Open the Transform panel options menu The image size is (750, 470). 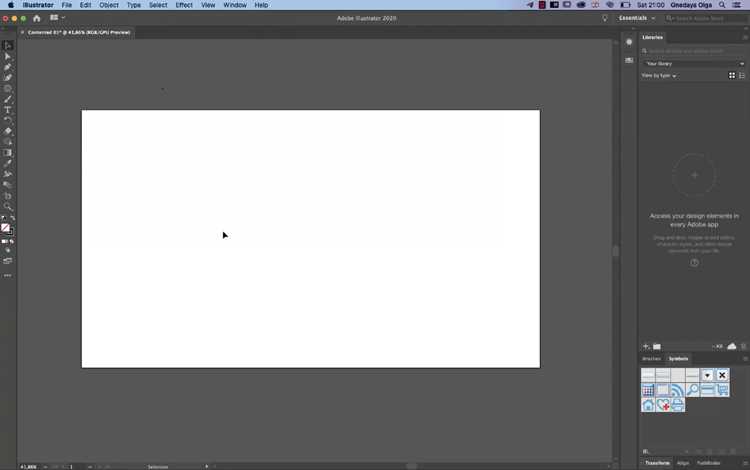(745, 463)
